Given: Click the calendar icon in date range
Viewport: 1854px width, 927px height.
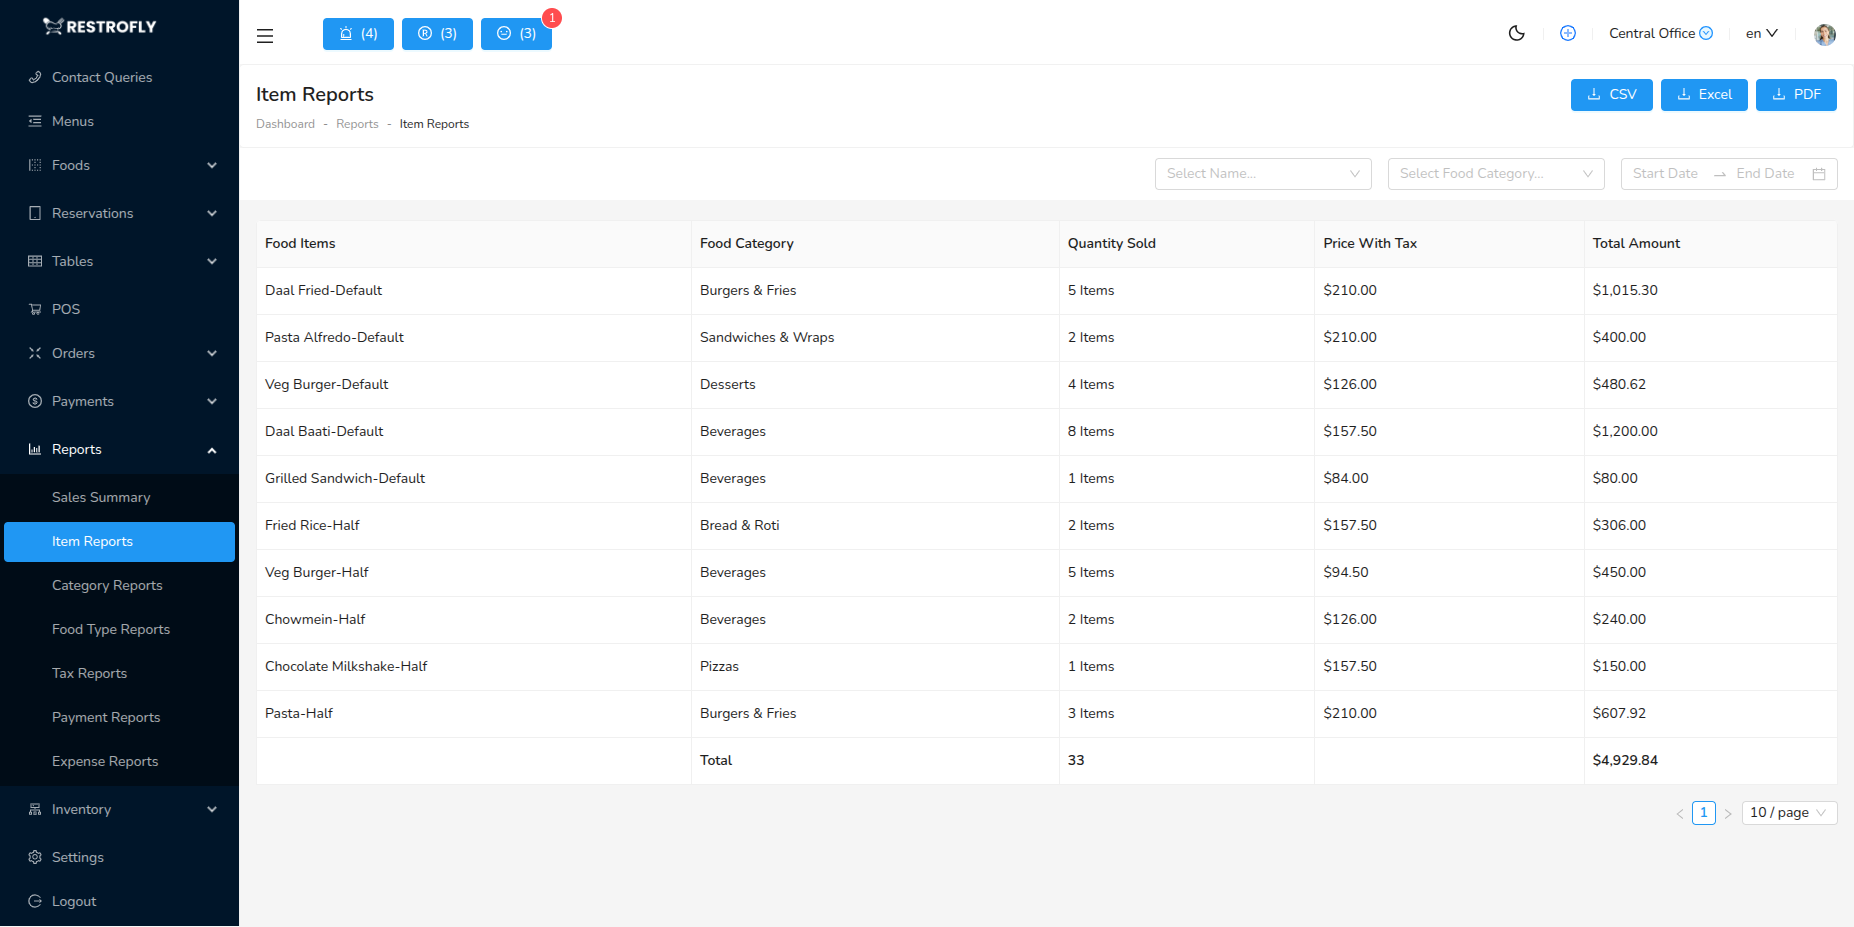Looking at the screenshot, I should tap(1818, 174).
